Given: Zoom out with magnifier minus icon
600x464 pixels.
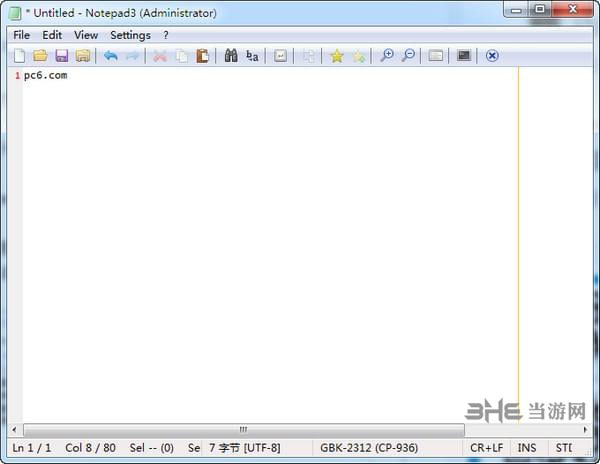Looking at the screenshot, I should (x=408, y=56).
